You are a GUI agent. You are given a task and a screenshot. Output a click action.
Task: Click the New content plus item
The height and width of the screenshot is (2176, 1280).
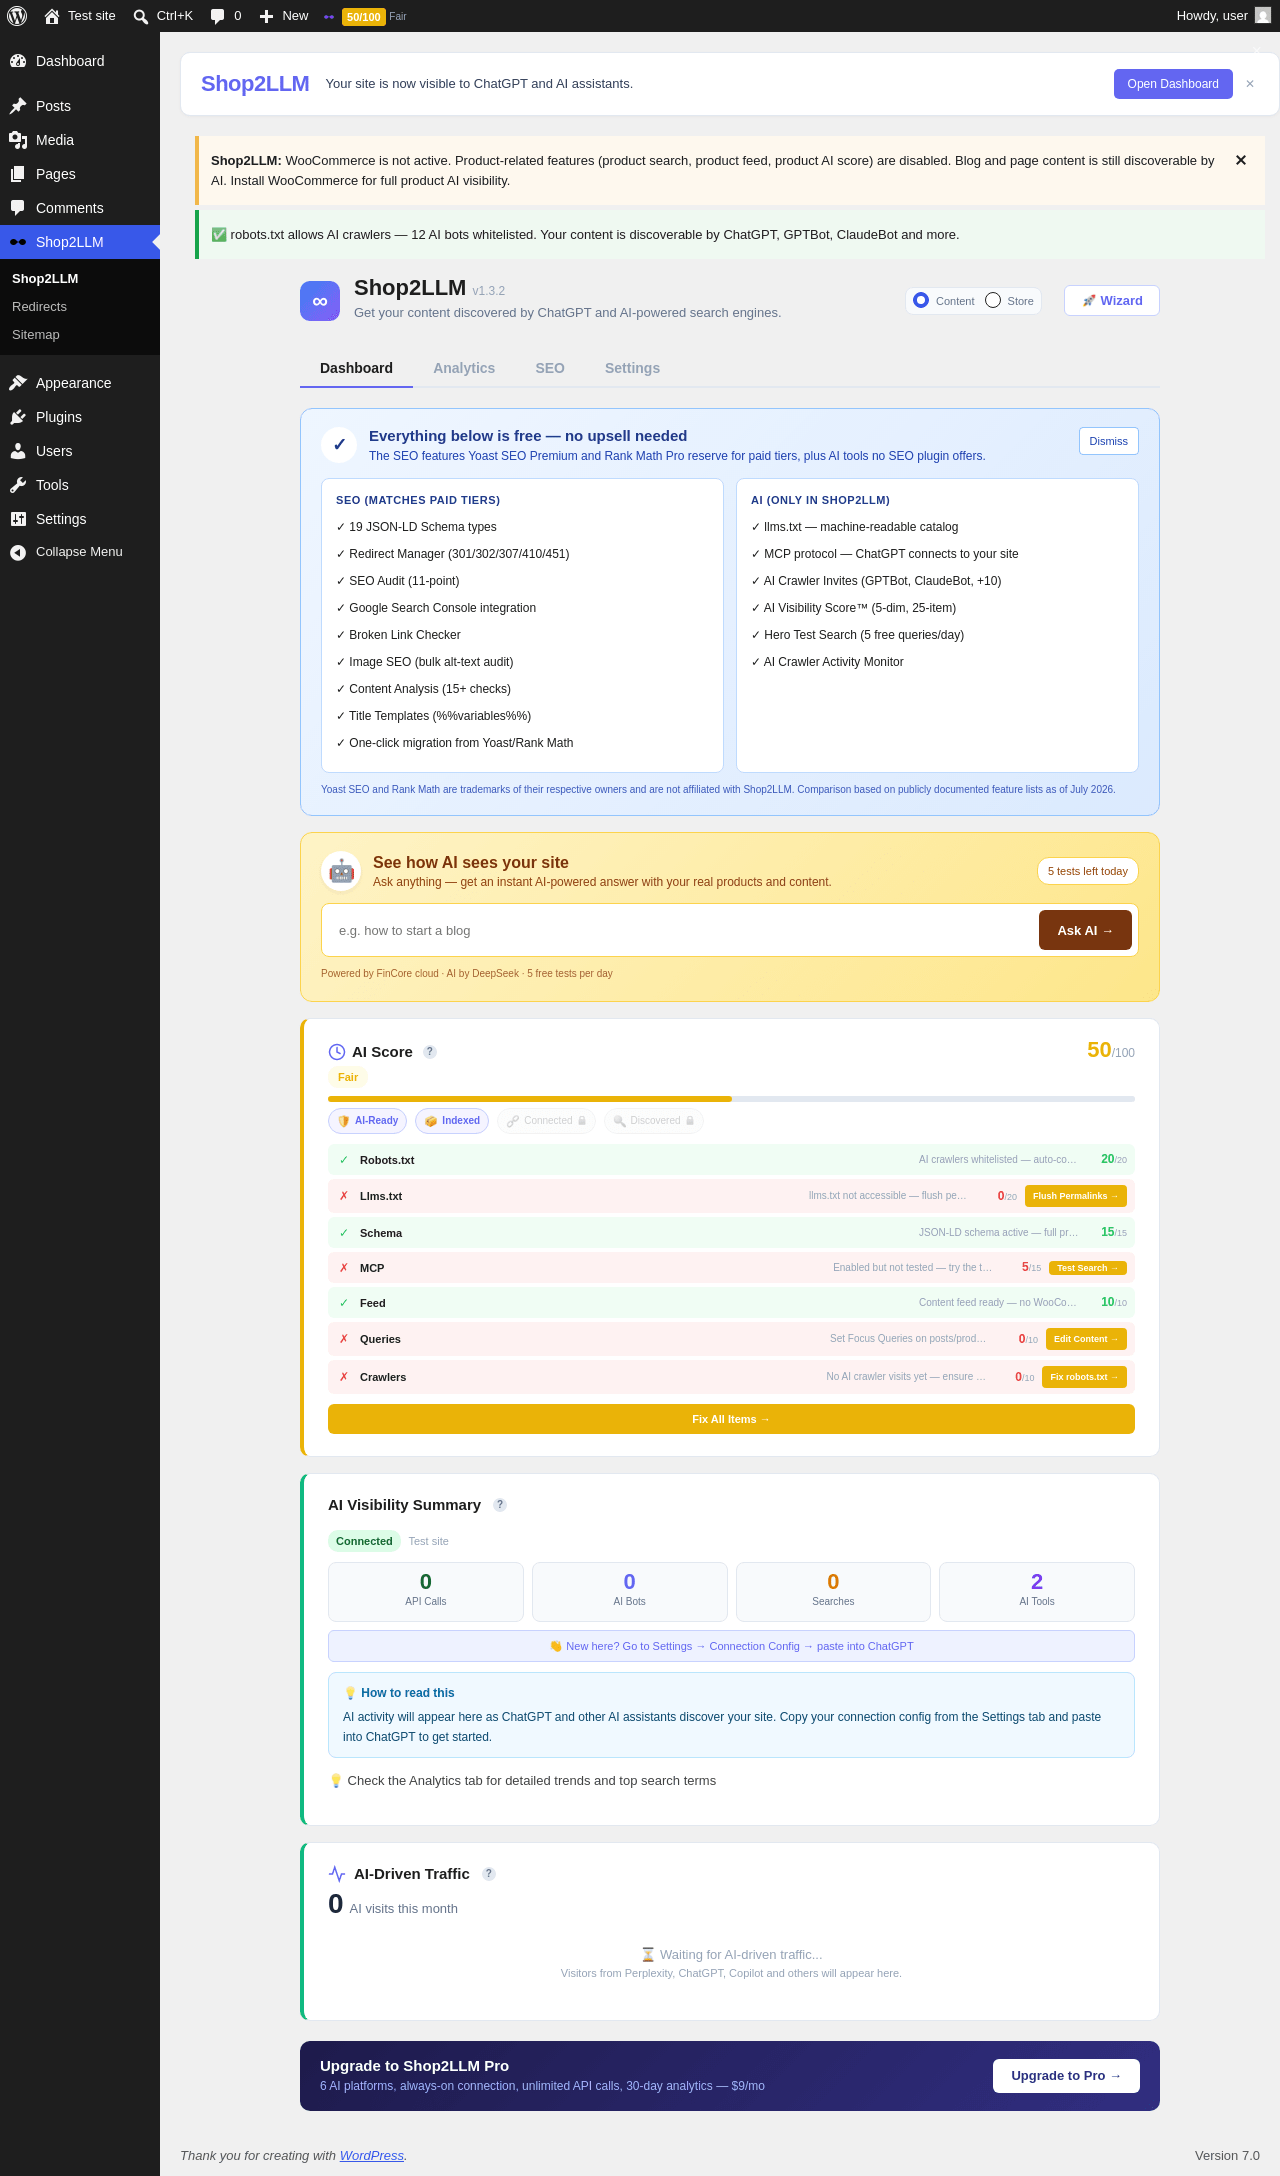pos(284,16)
